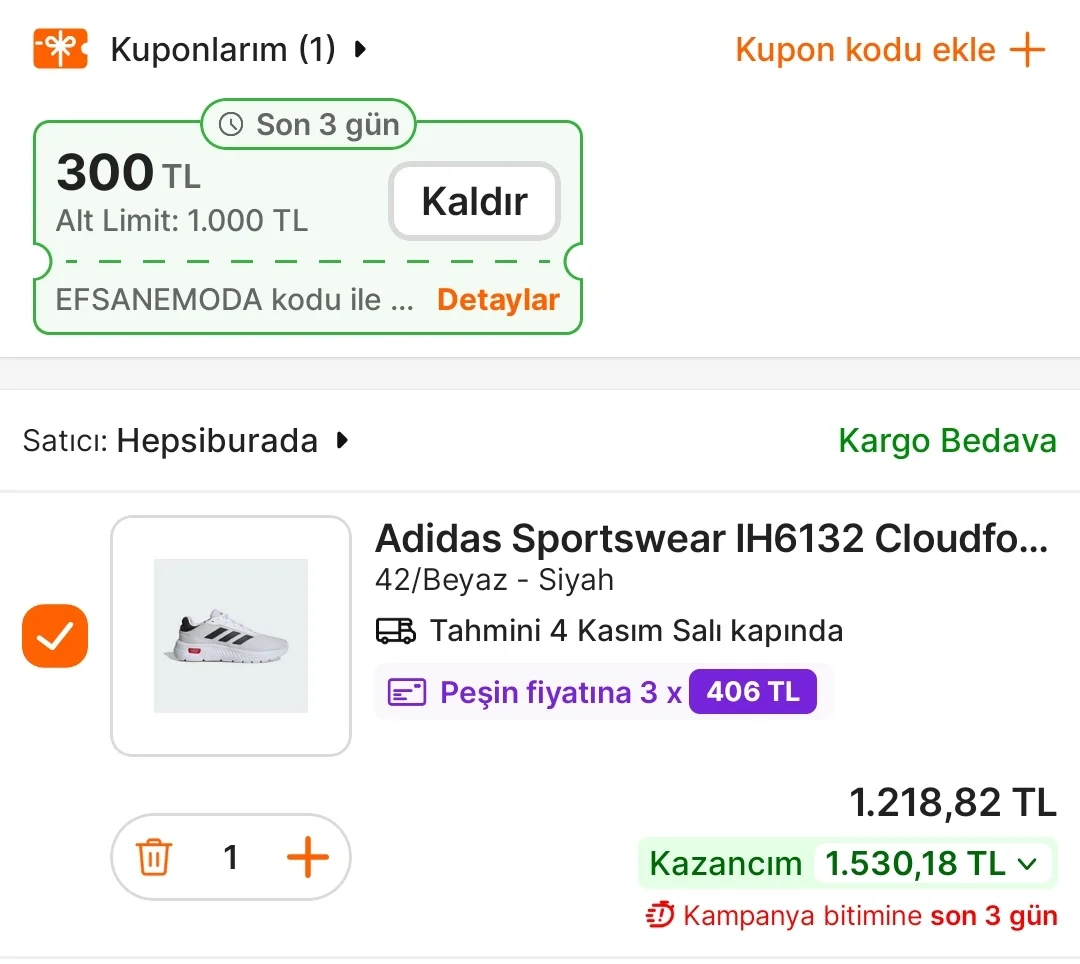Screen dimensions: 1080x964
Task: Open the Hepsiburada seller arrow
Action: (343, 440)
